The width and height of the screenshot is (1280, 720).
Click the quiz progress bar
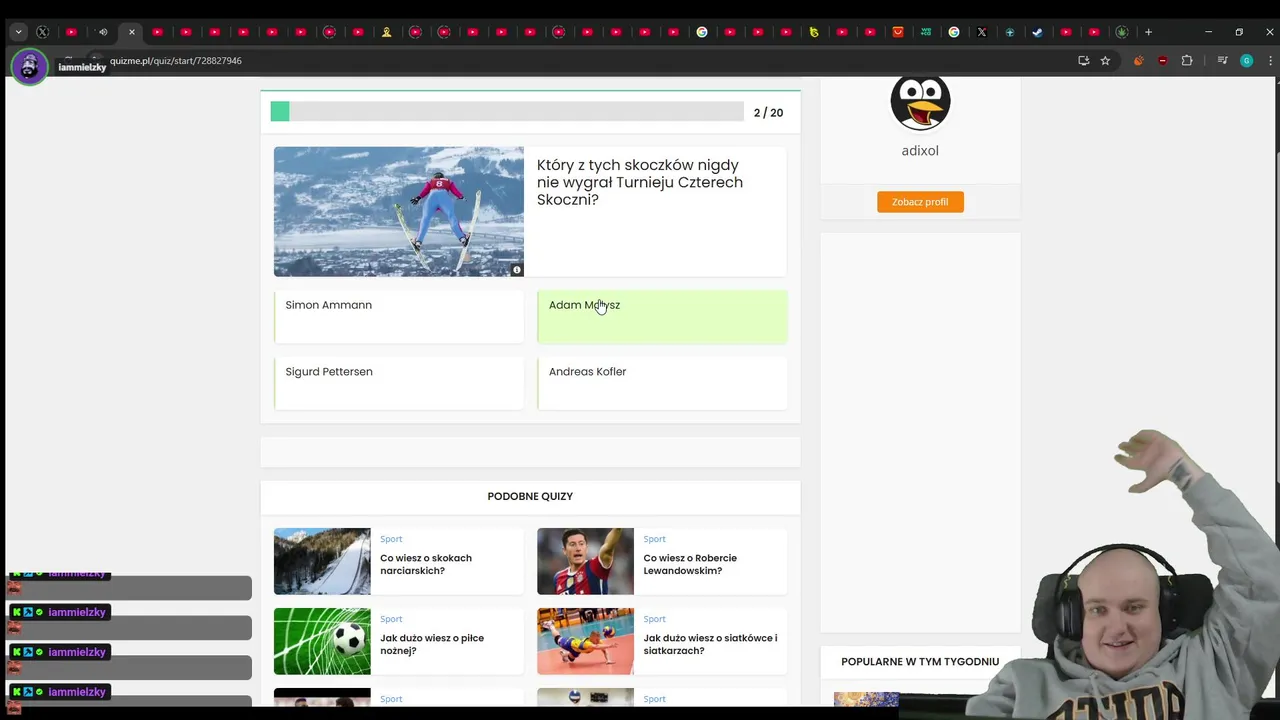tap(507, 112)
